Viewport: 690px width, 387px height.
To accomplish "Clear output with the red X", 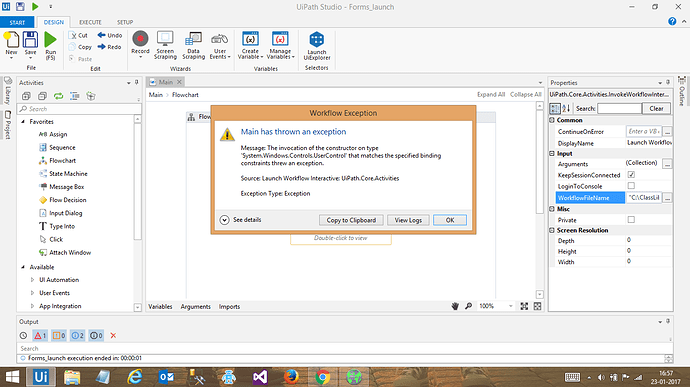I will click(x=113, y=335).
